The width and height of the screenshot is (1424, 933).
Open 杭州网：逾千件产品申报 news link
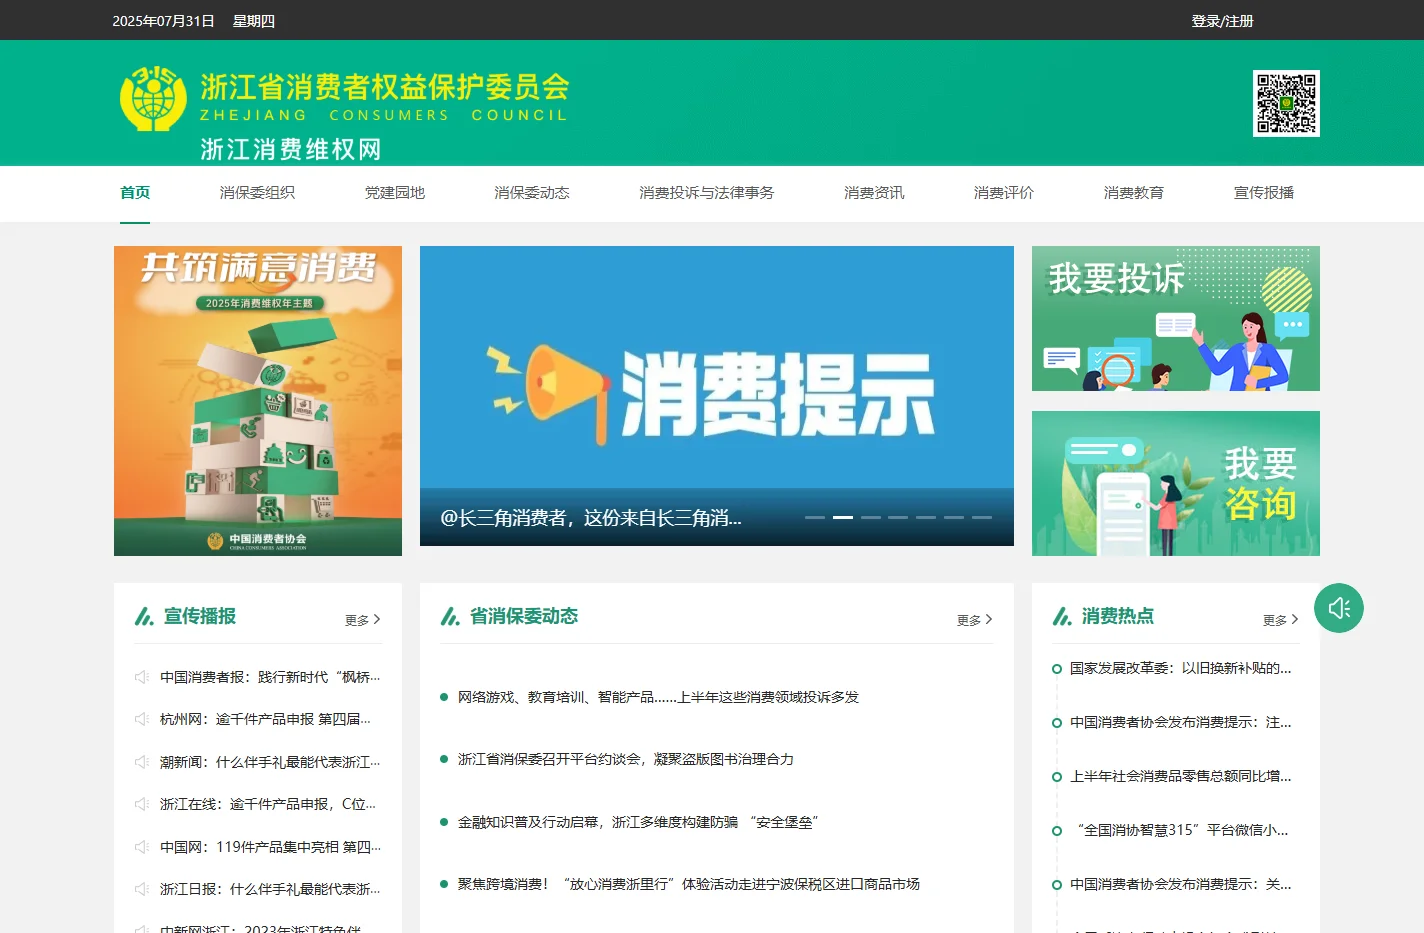tap(265, 719)
